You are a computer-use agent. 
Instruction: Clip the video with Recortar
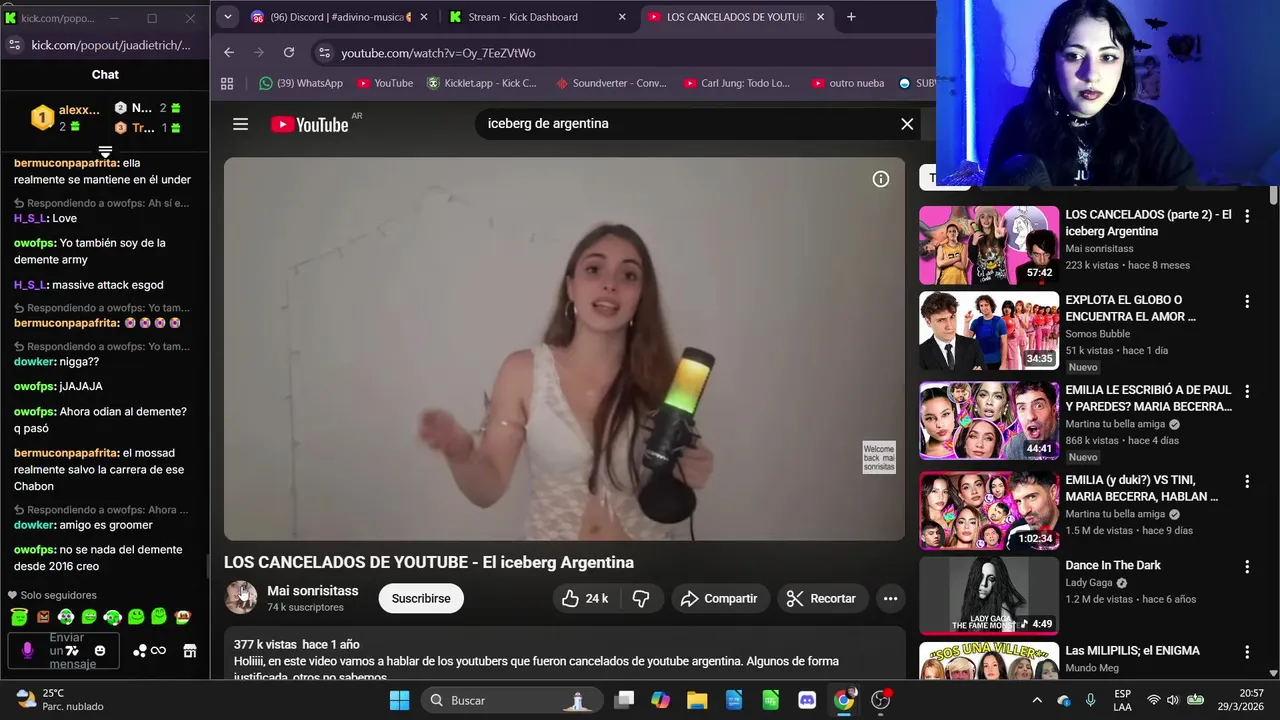coord(822,598)
